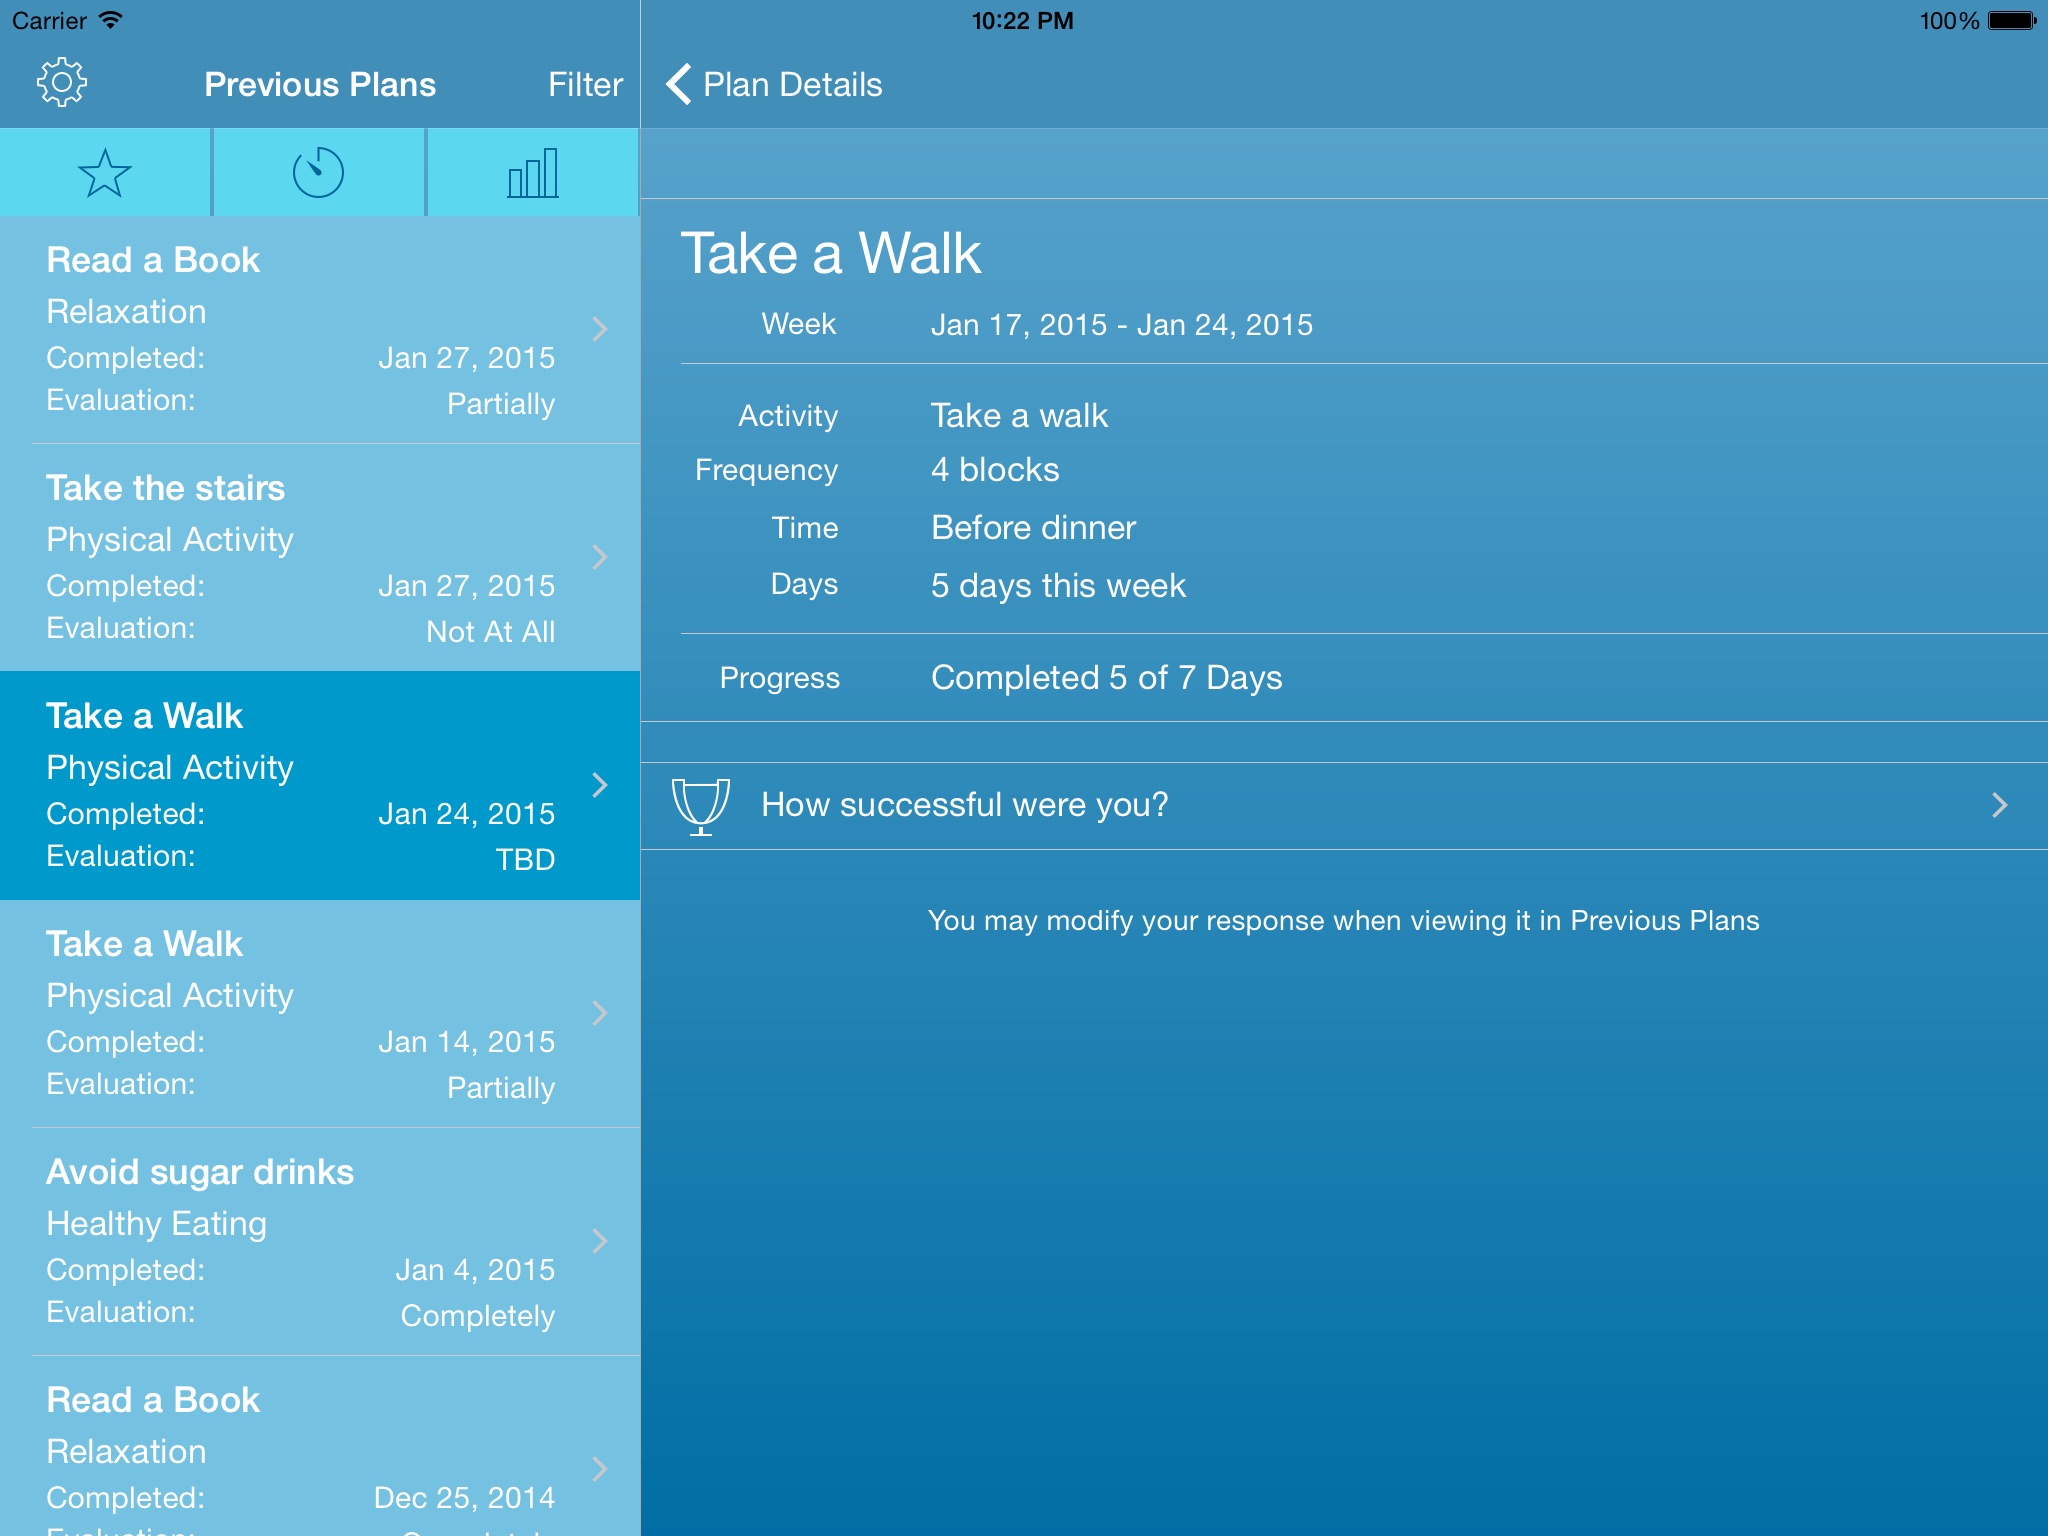Image resolution: width=2048 pixels, height=1536 pixels.
Task: Tap the back chevron near Plan Details
Action: [x=679, y=84]
